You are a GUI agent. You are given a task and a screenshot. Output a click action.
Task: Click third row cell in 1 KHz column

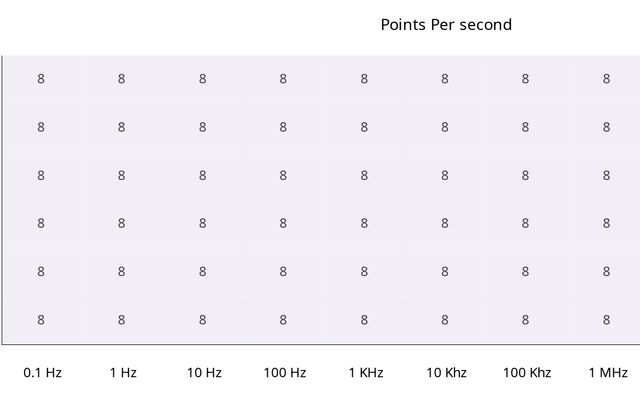click(364, 175)
